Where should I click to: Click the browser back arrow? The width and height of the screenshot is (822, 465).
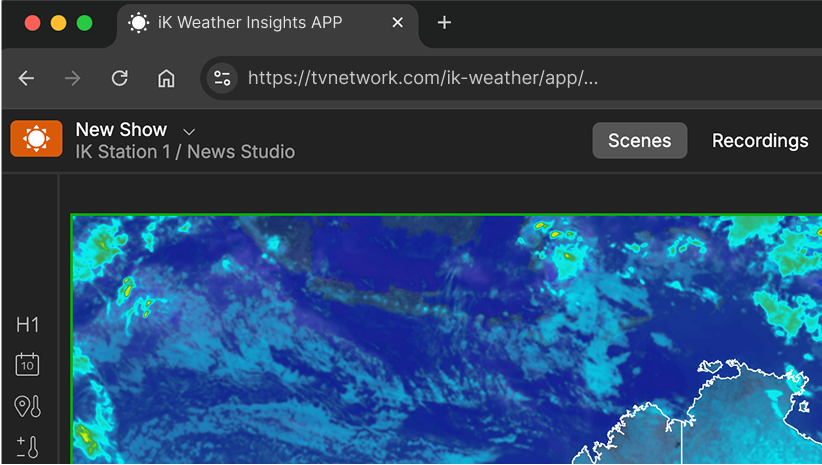(x=26, y=79)
